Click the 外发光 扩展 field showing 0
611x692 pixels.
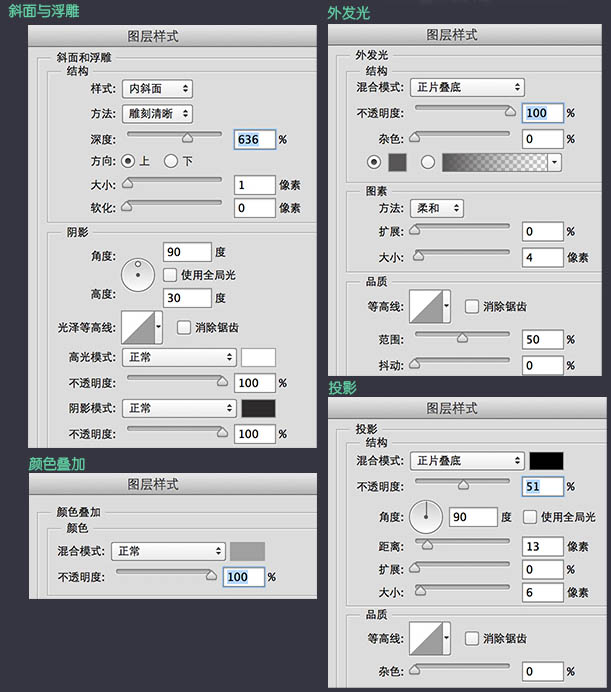(x=543, y=231)
